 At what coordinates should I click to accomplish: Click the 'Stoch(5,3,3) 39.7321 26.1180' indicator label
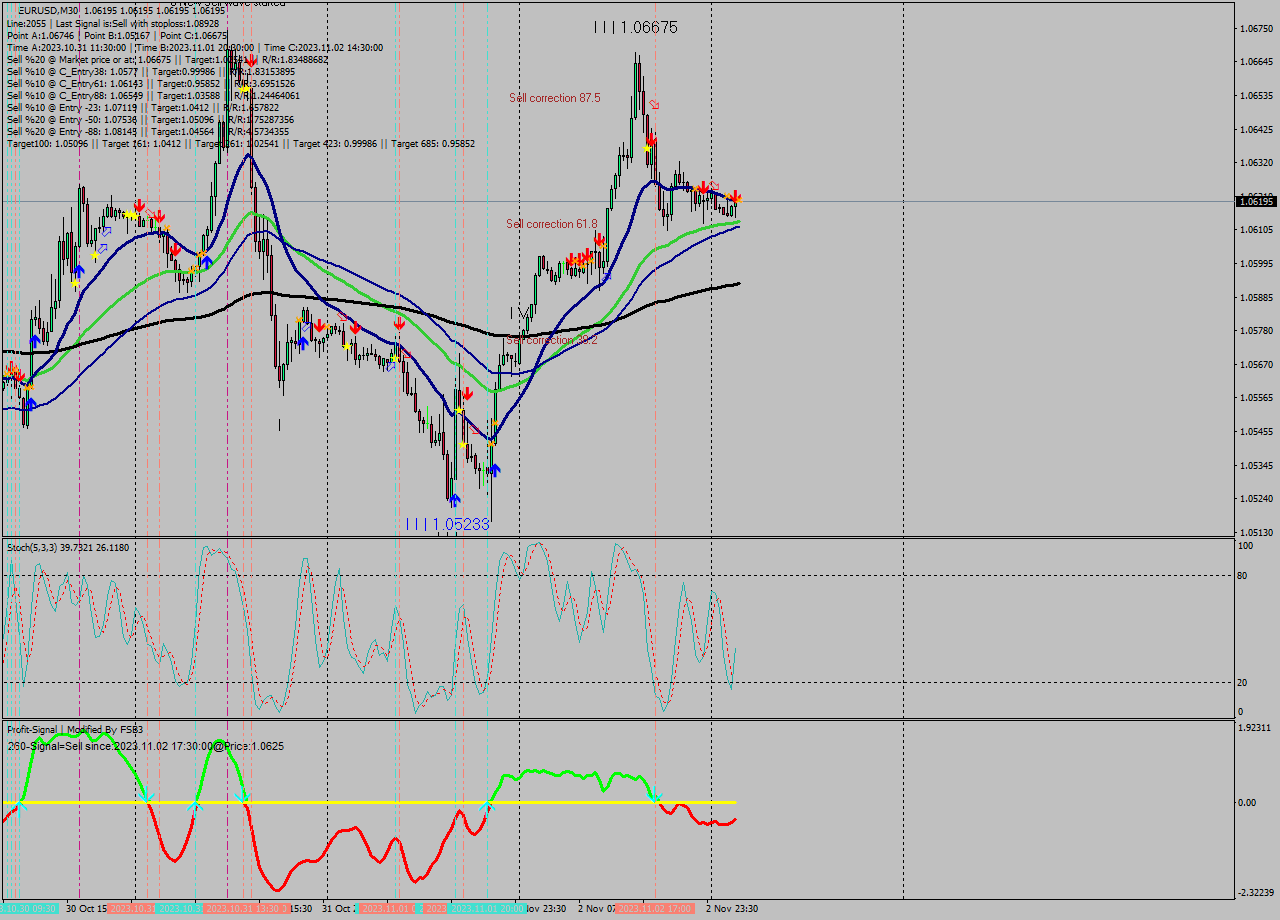(68, 547)
